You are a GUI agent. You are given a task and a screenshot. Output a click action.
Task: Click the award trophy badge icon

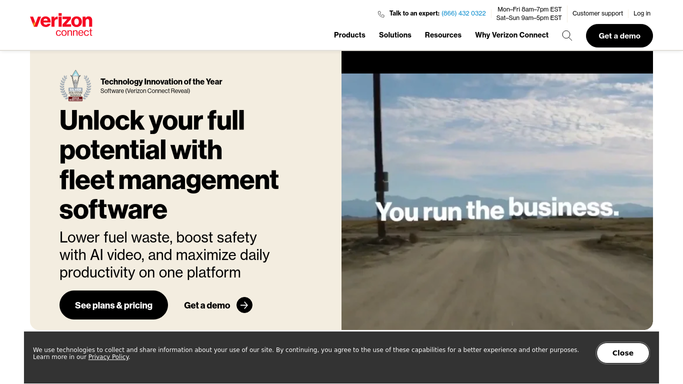pyautogui.click(x=75, y=86)
